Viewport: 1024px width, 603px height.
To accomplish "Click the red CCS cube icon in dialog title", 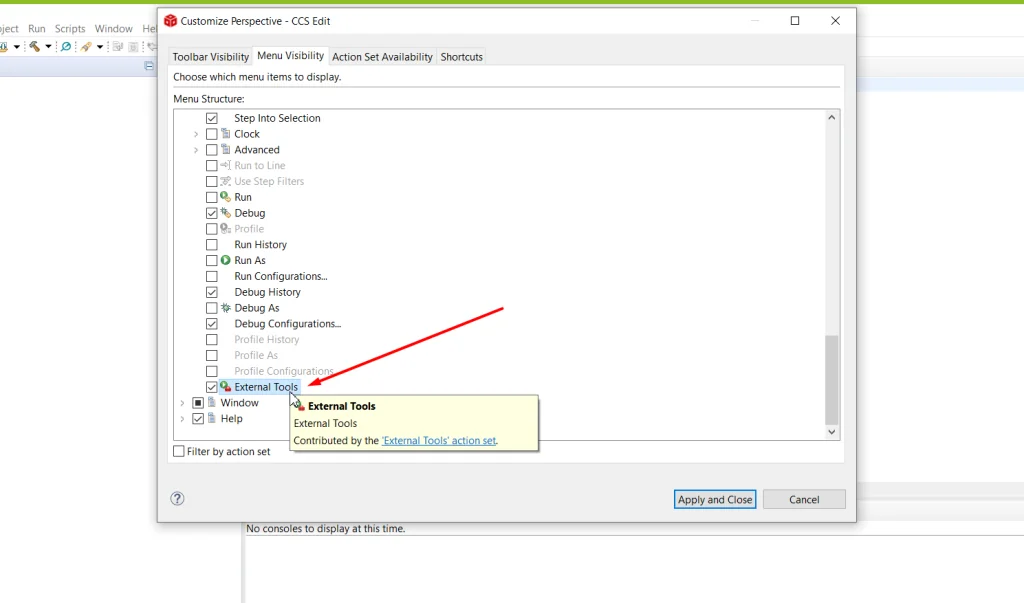I will point(170,21).
